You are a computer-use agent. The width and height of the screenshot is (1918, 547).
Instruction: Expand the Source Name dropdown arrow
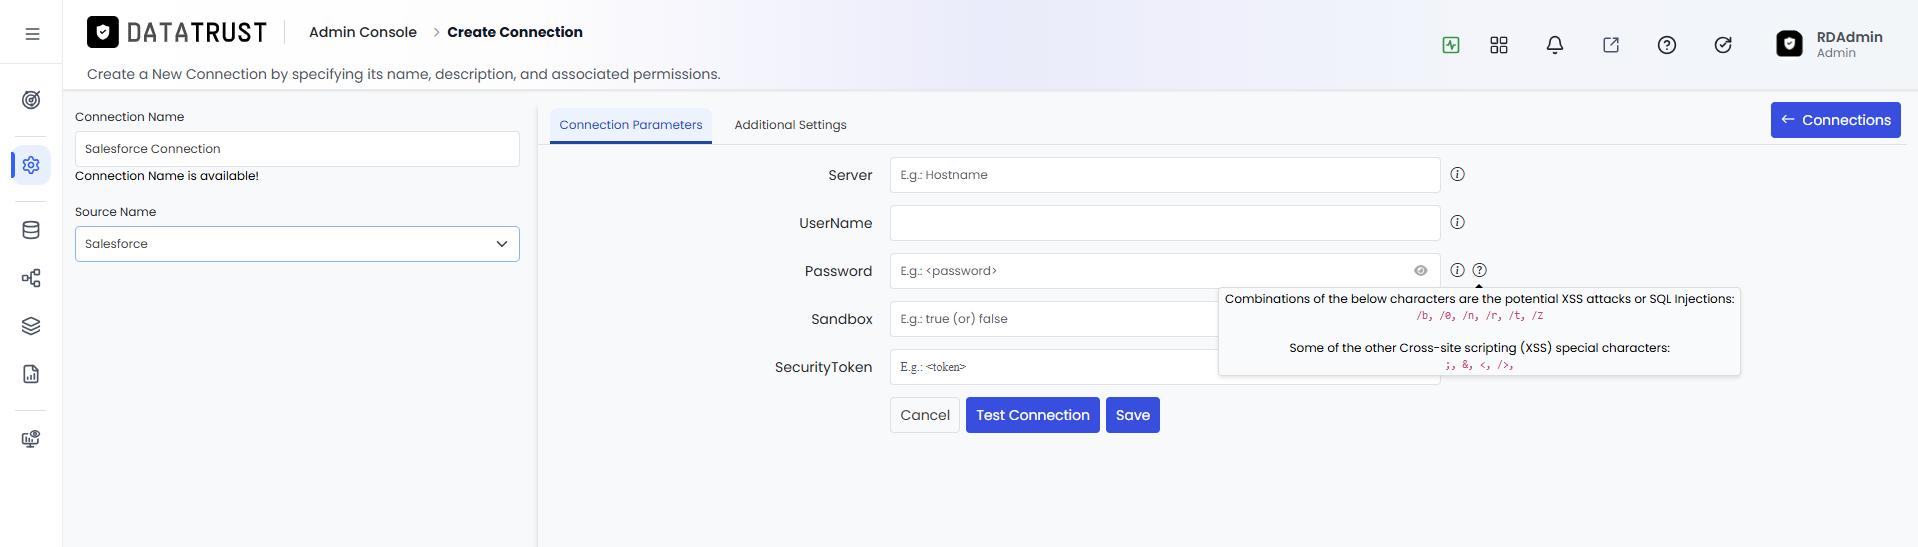point(502,244)
